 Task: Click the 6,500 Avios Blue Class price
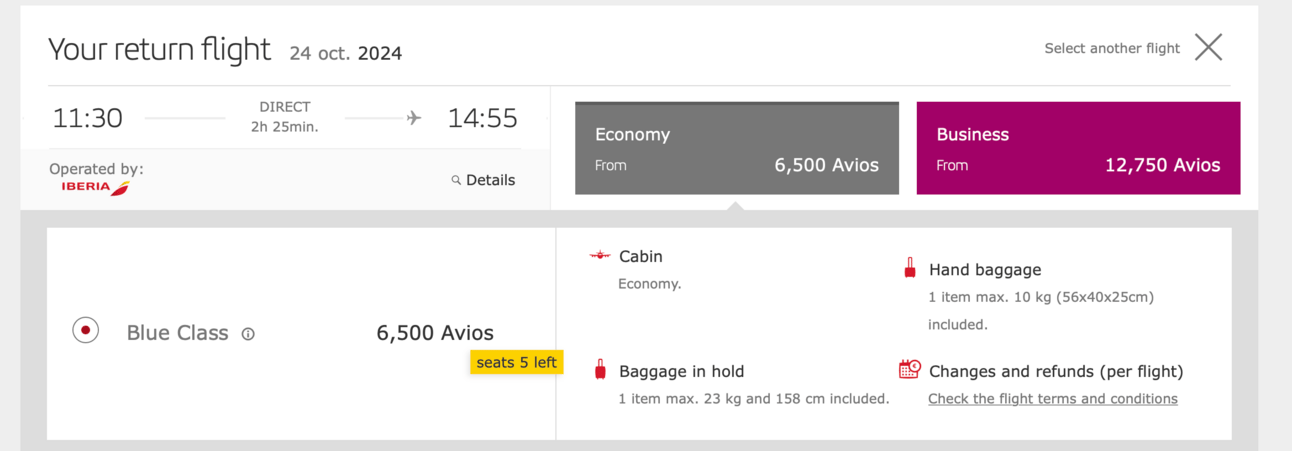[x=435, y=333]
